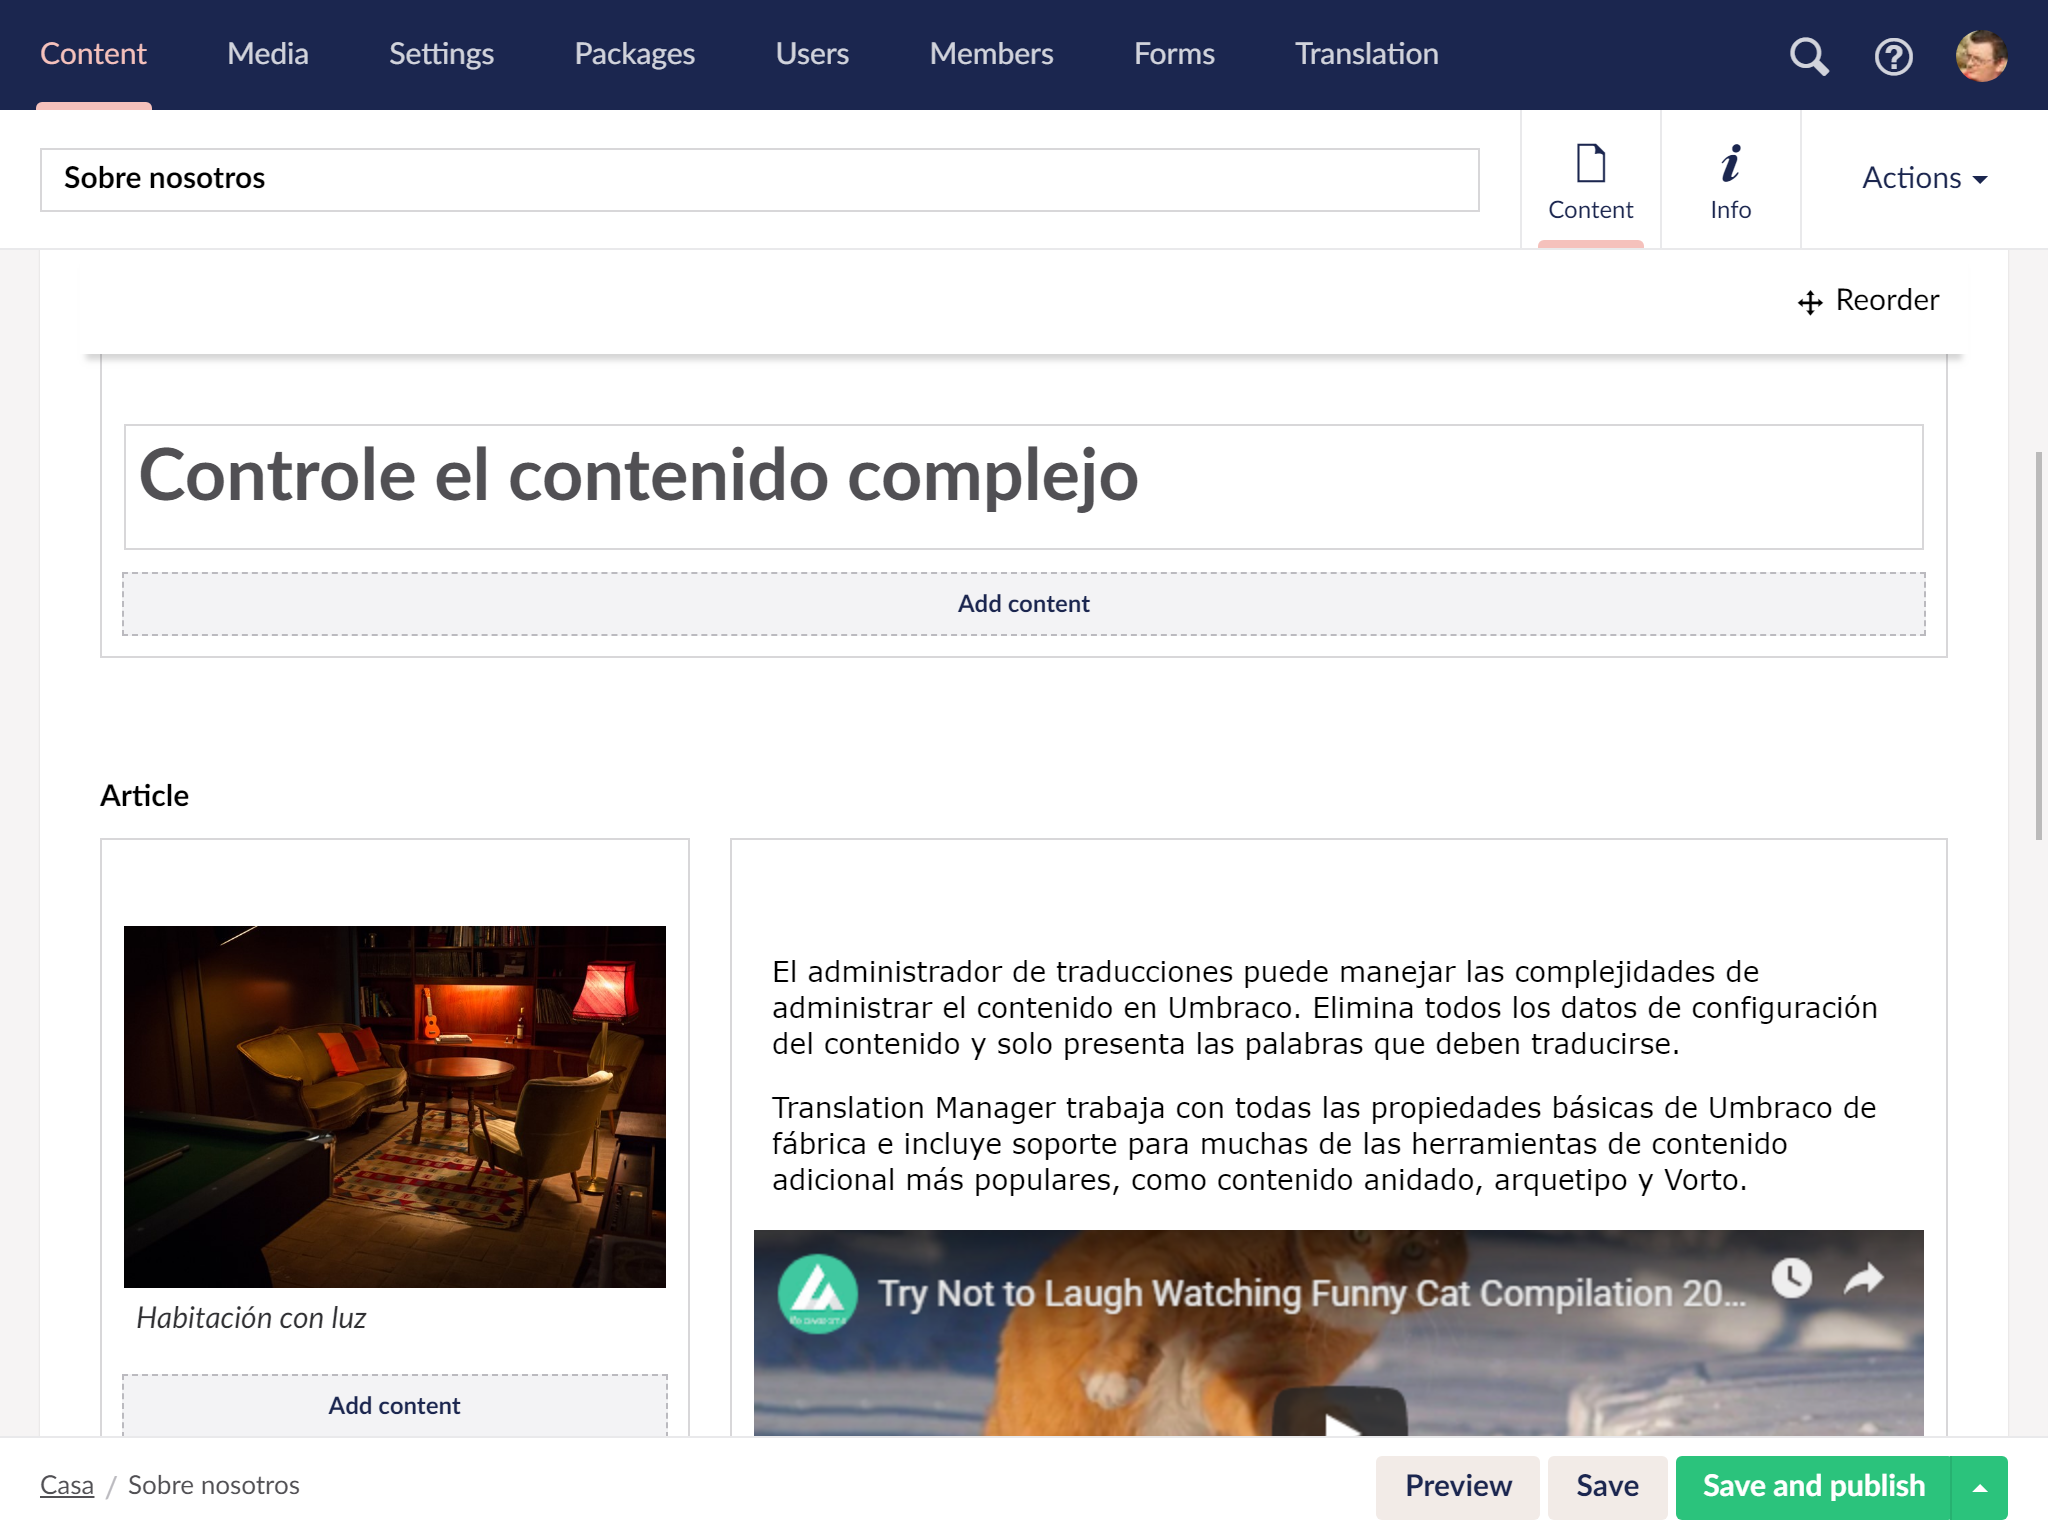Viewport: 2048px width, 1536px height.
Task: Select the lit room image thumbnail
Action: click(394, 1106)
